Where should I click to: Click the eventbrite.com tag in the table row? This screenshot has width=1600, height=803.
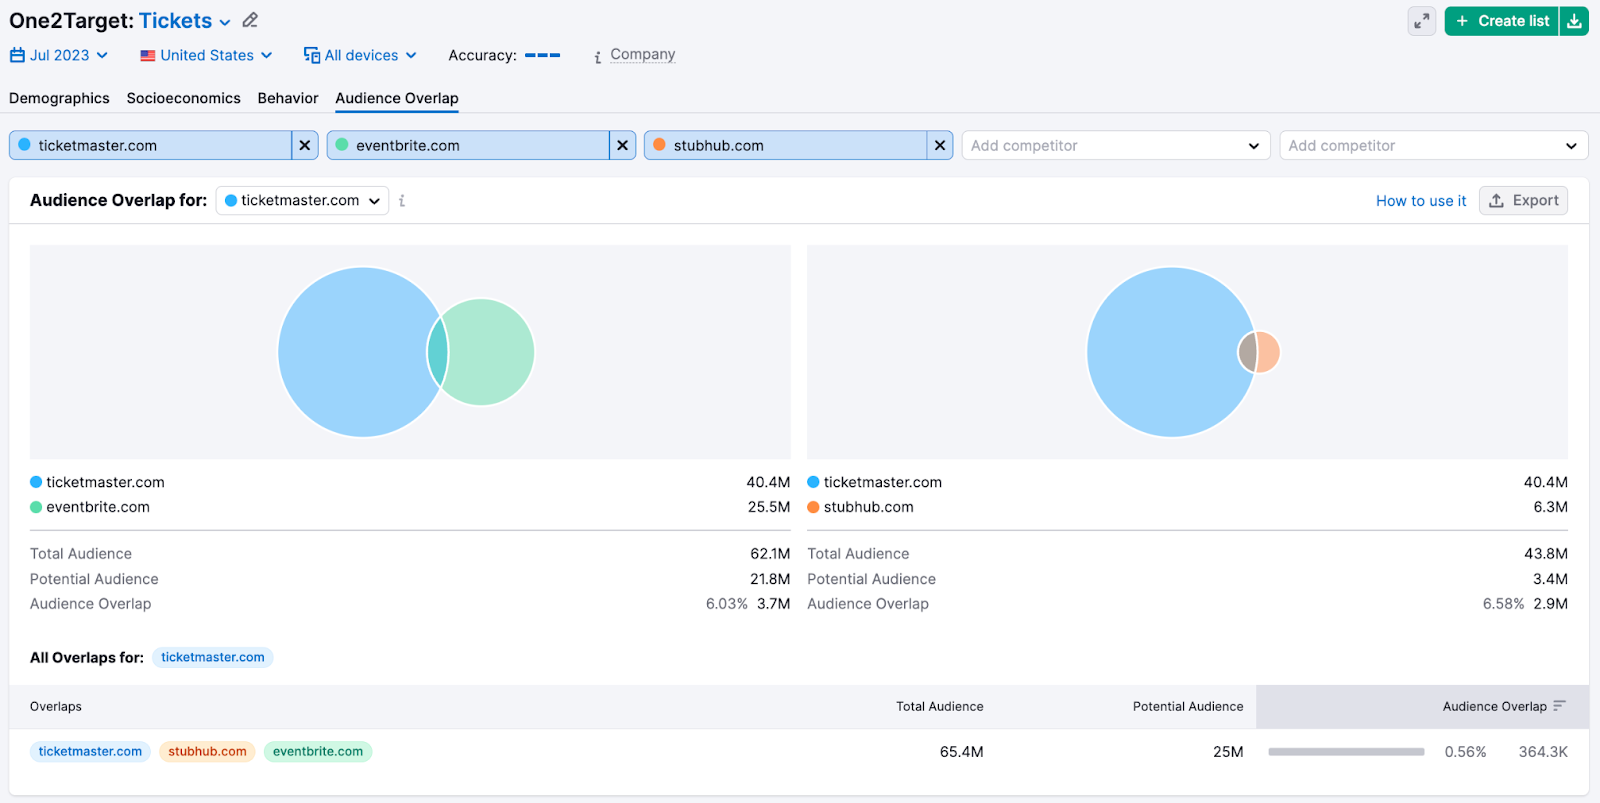[x=318, y=751]
